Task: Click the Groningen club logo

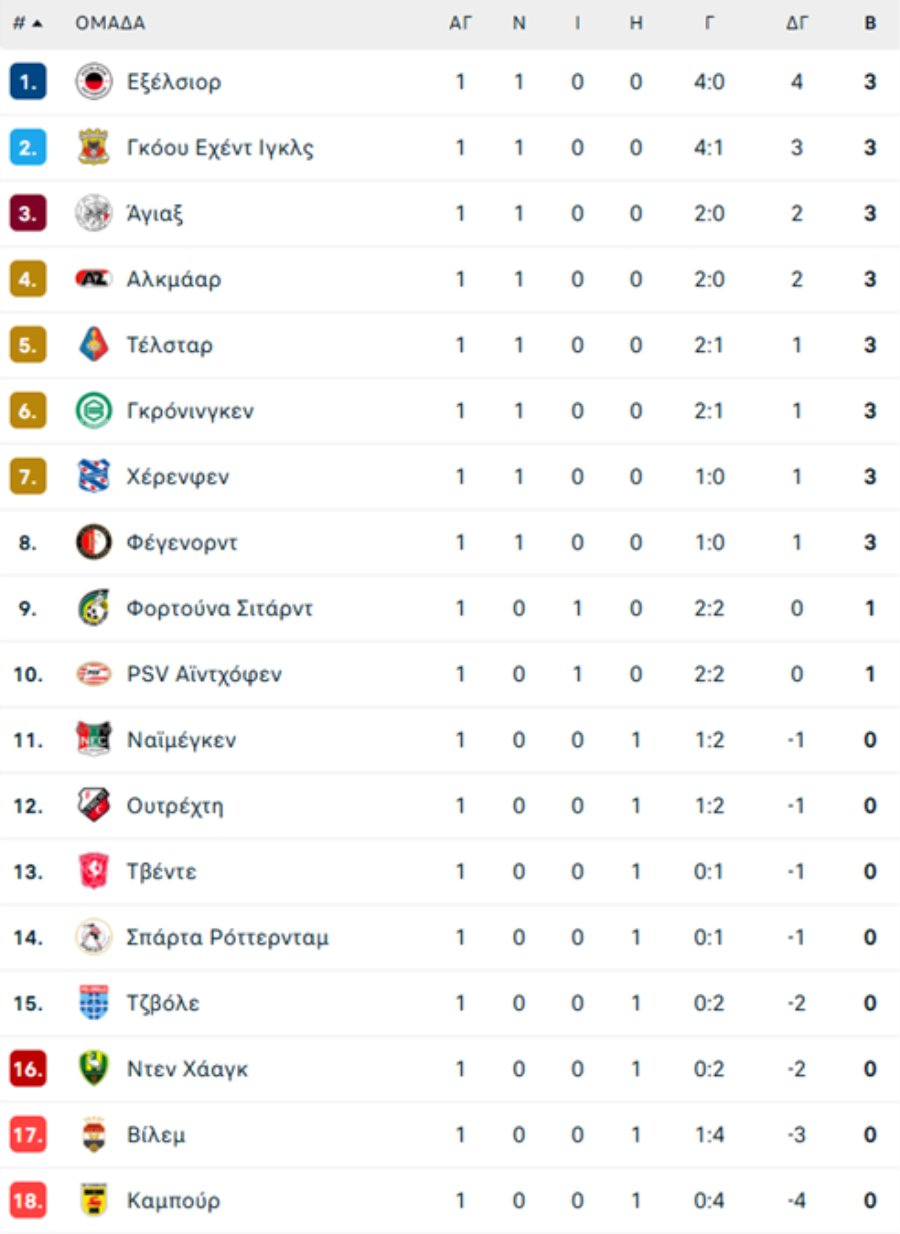Action: coord(94,411)
